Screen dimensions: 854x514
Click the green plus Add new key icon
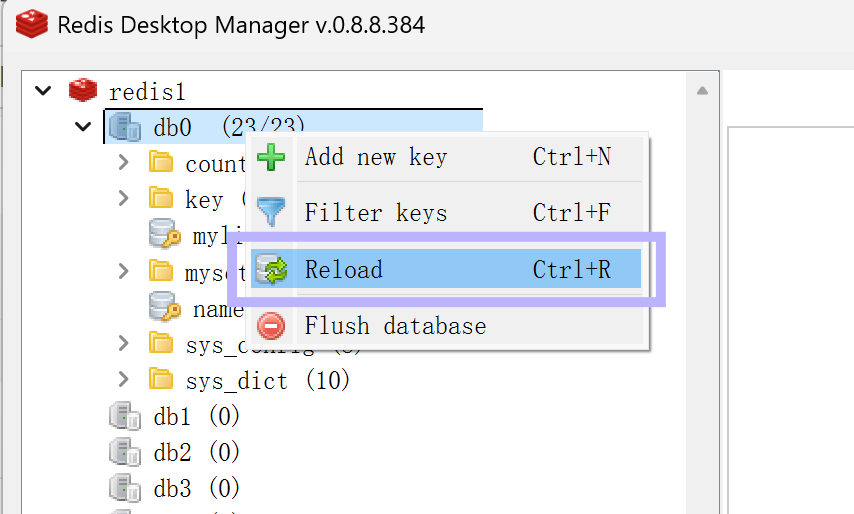(x=271, y=157)
